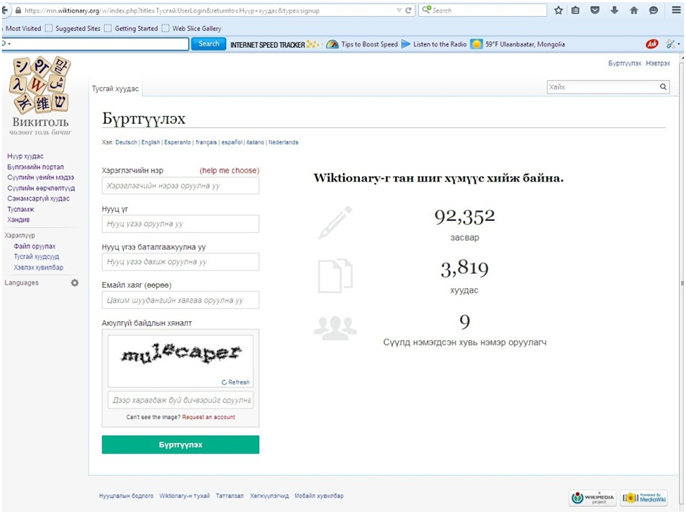Open Getting Started bookmark
Screen dimensions: 686x514
click(x=136, y=28)
